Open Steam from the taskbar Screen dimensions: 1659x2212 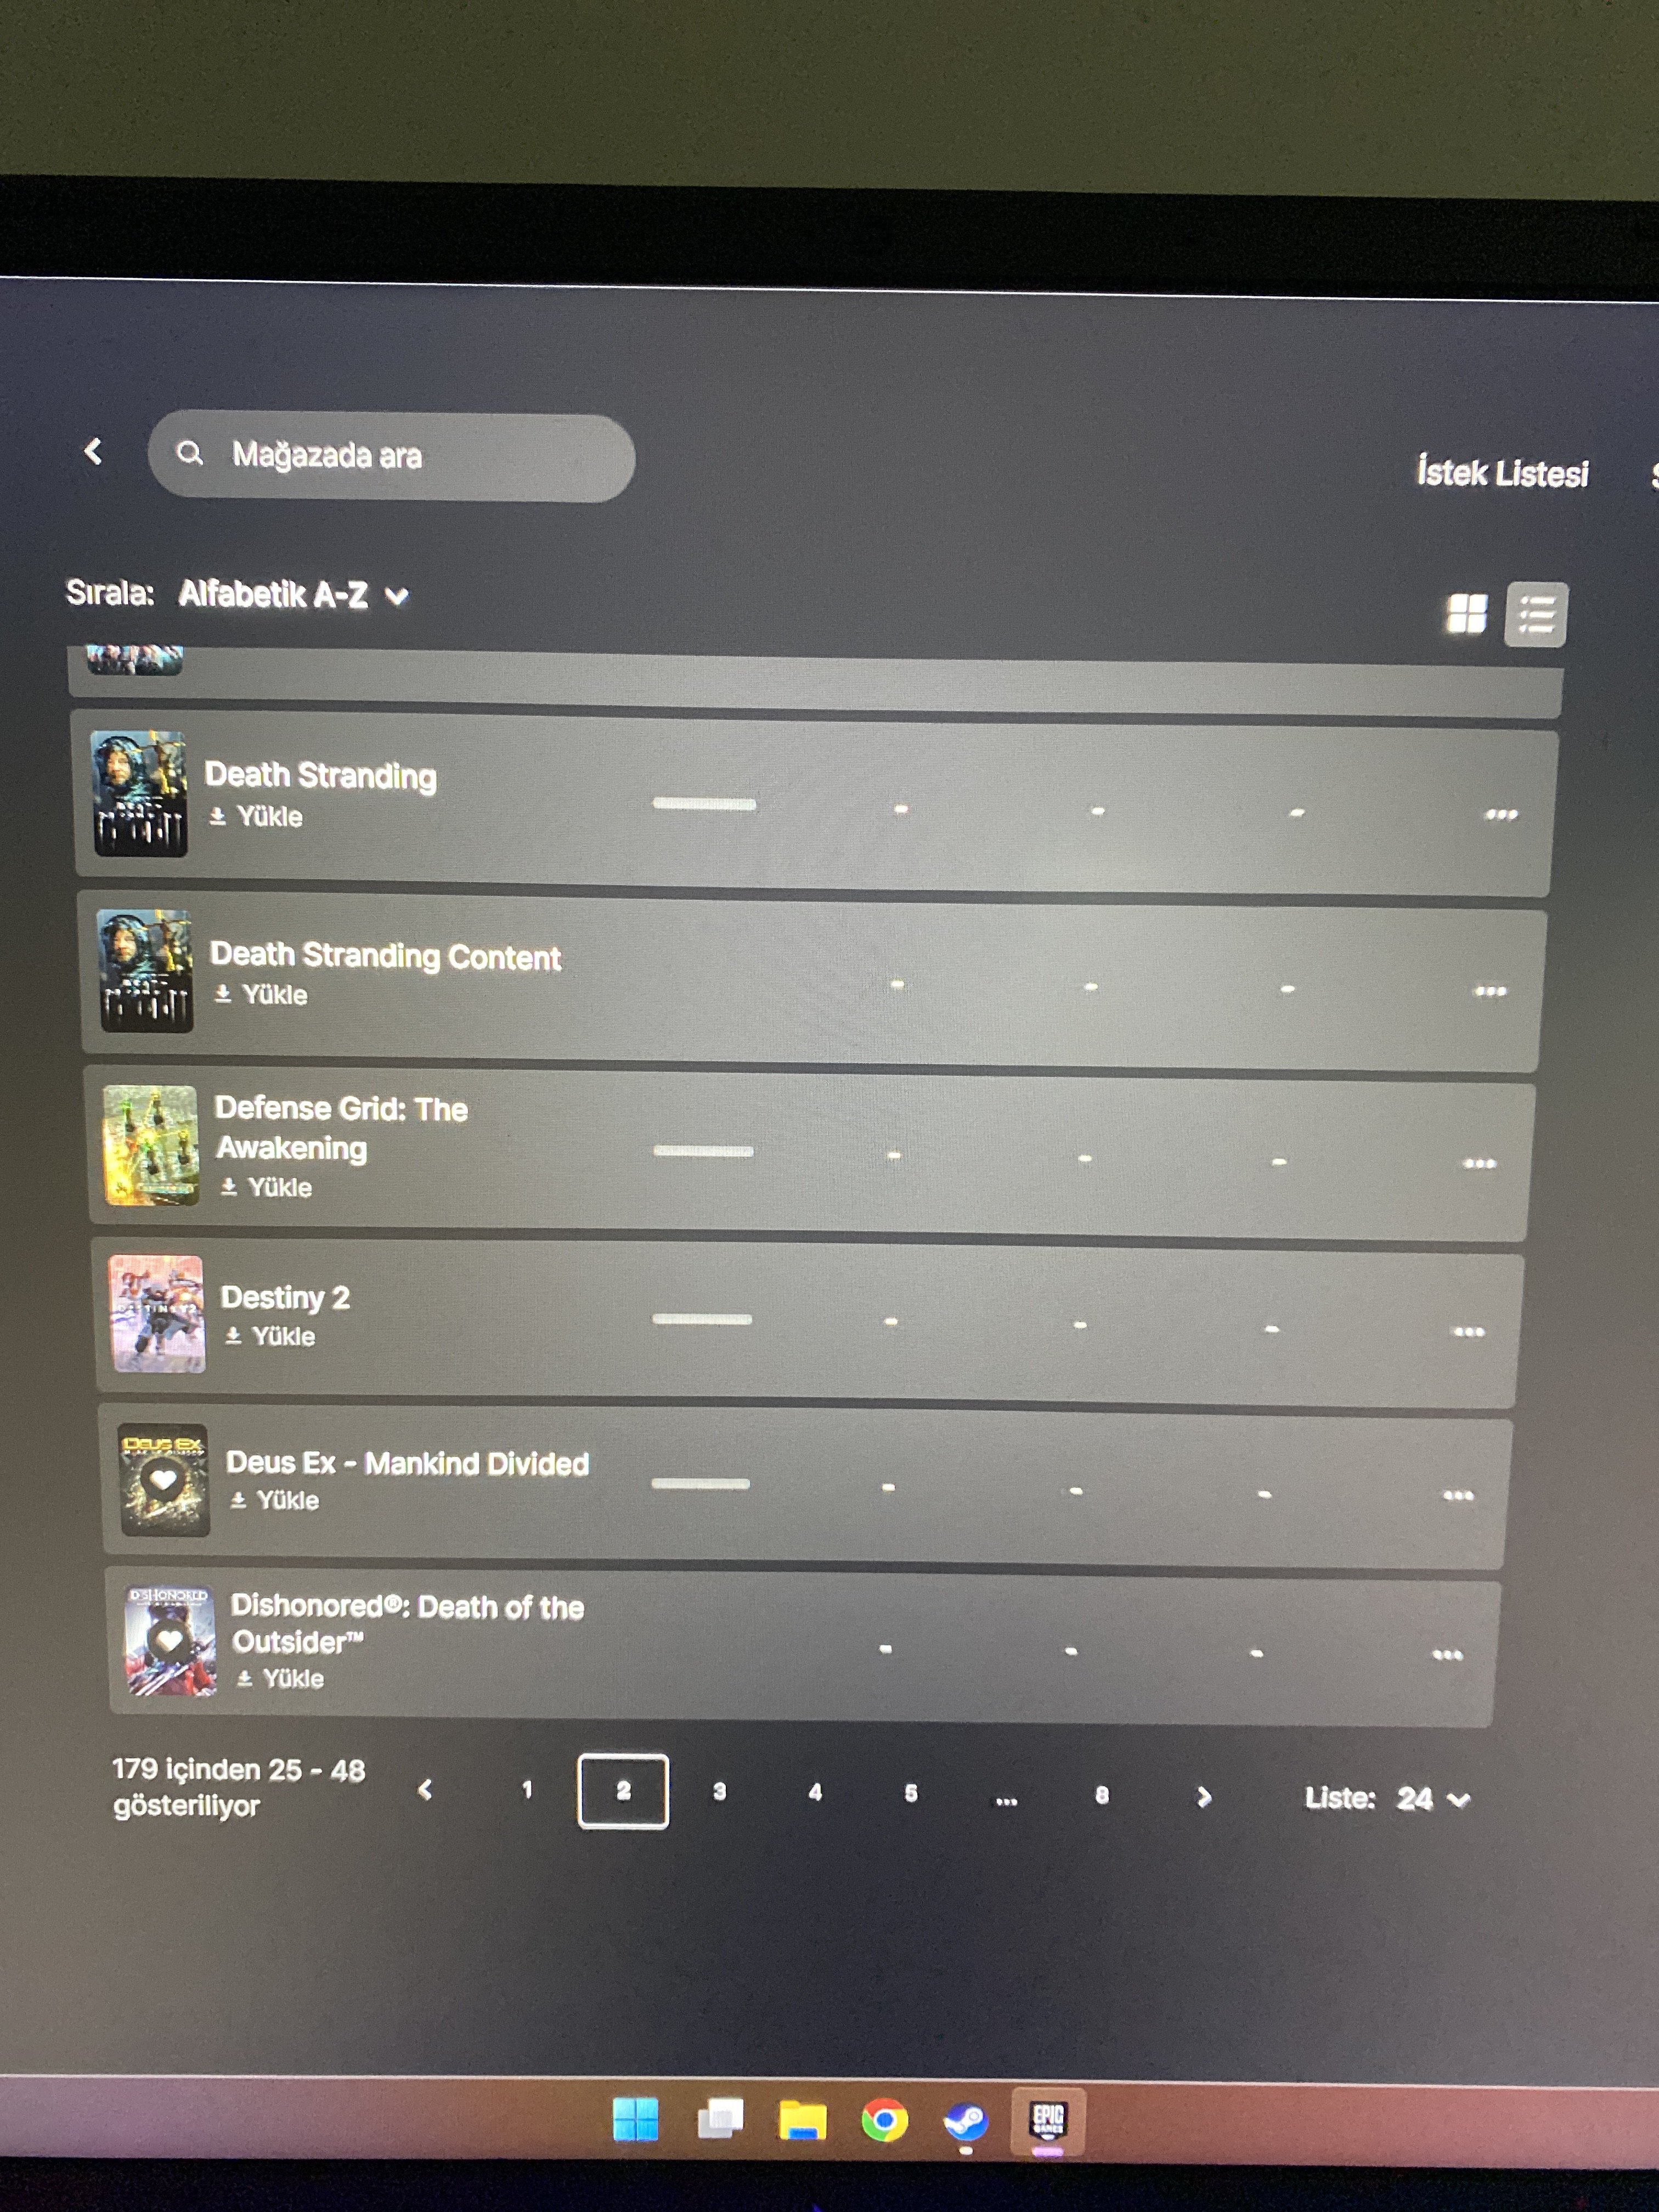[x=965, y=2121]
